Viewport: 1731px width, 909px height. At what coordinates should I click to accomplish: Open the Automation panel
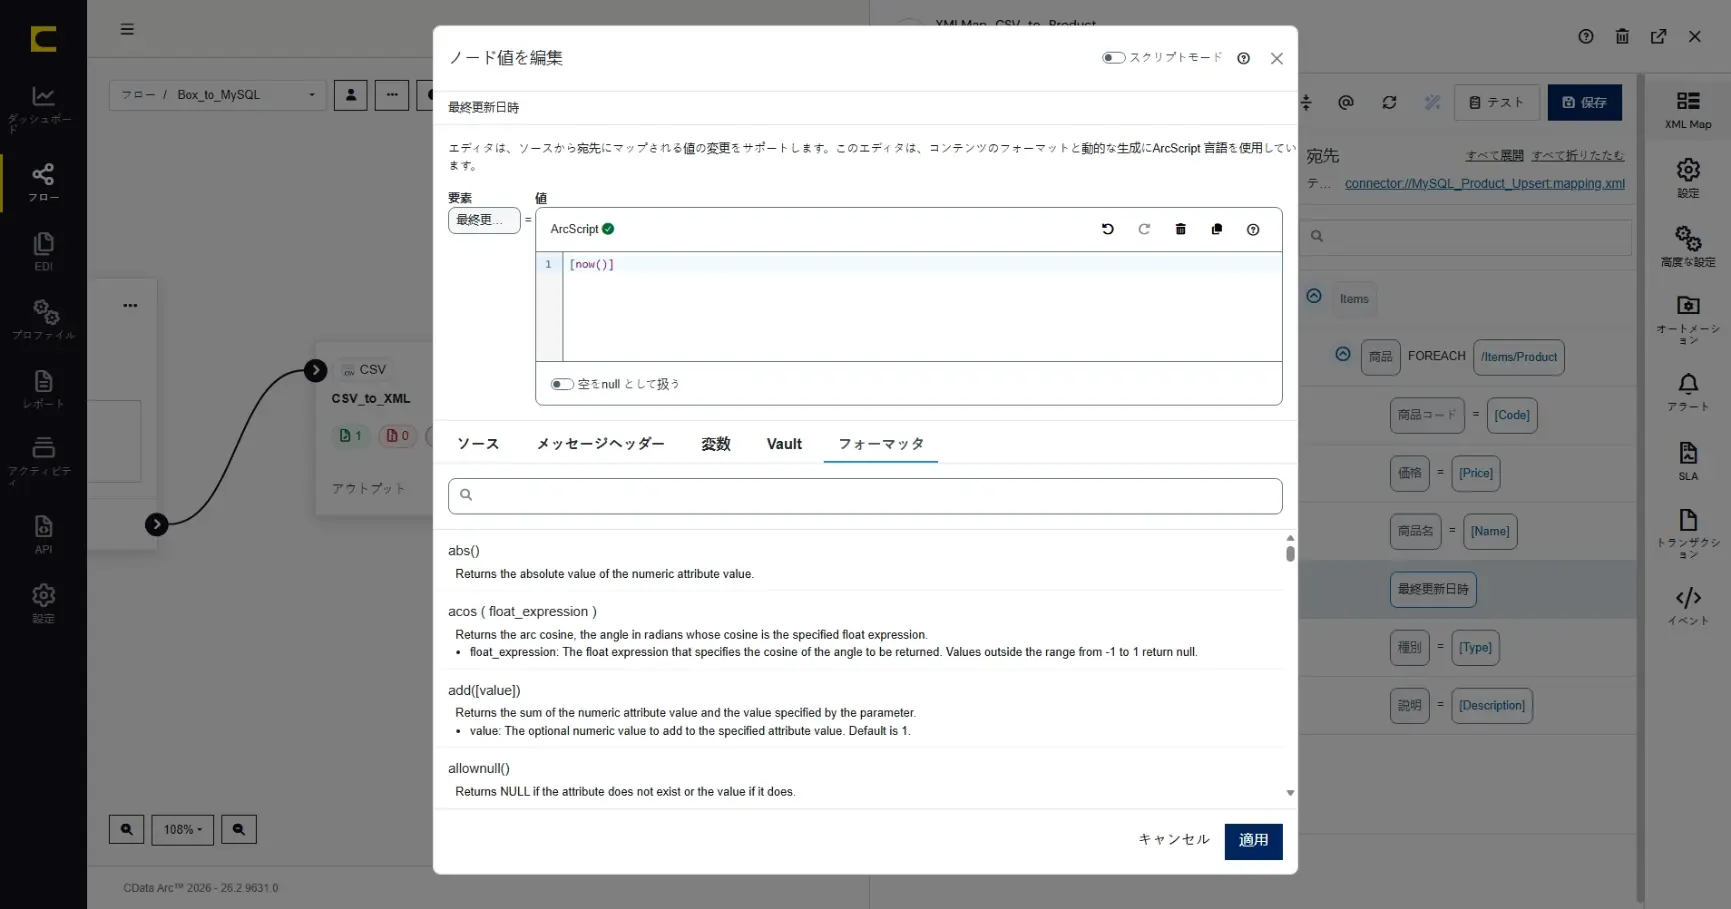click(x=1688, y=319)
